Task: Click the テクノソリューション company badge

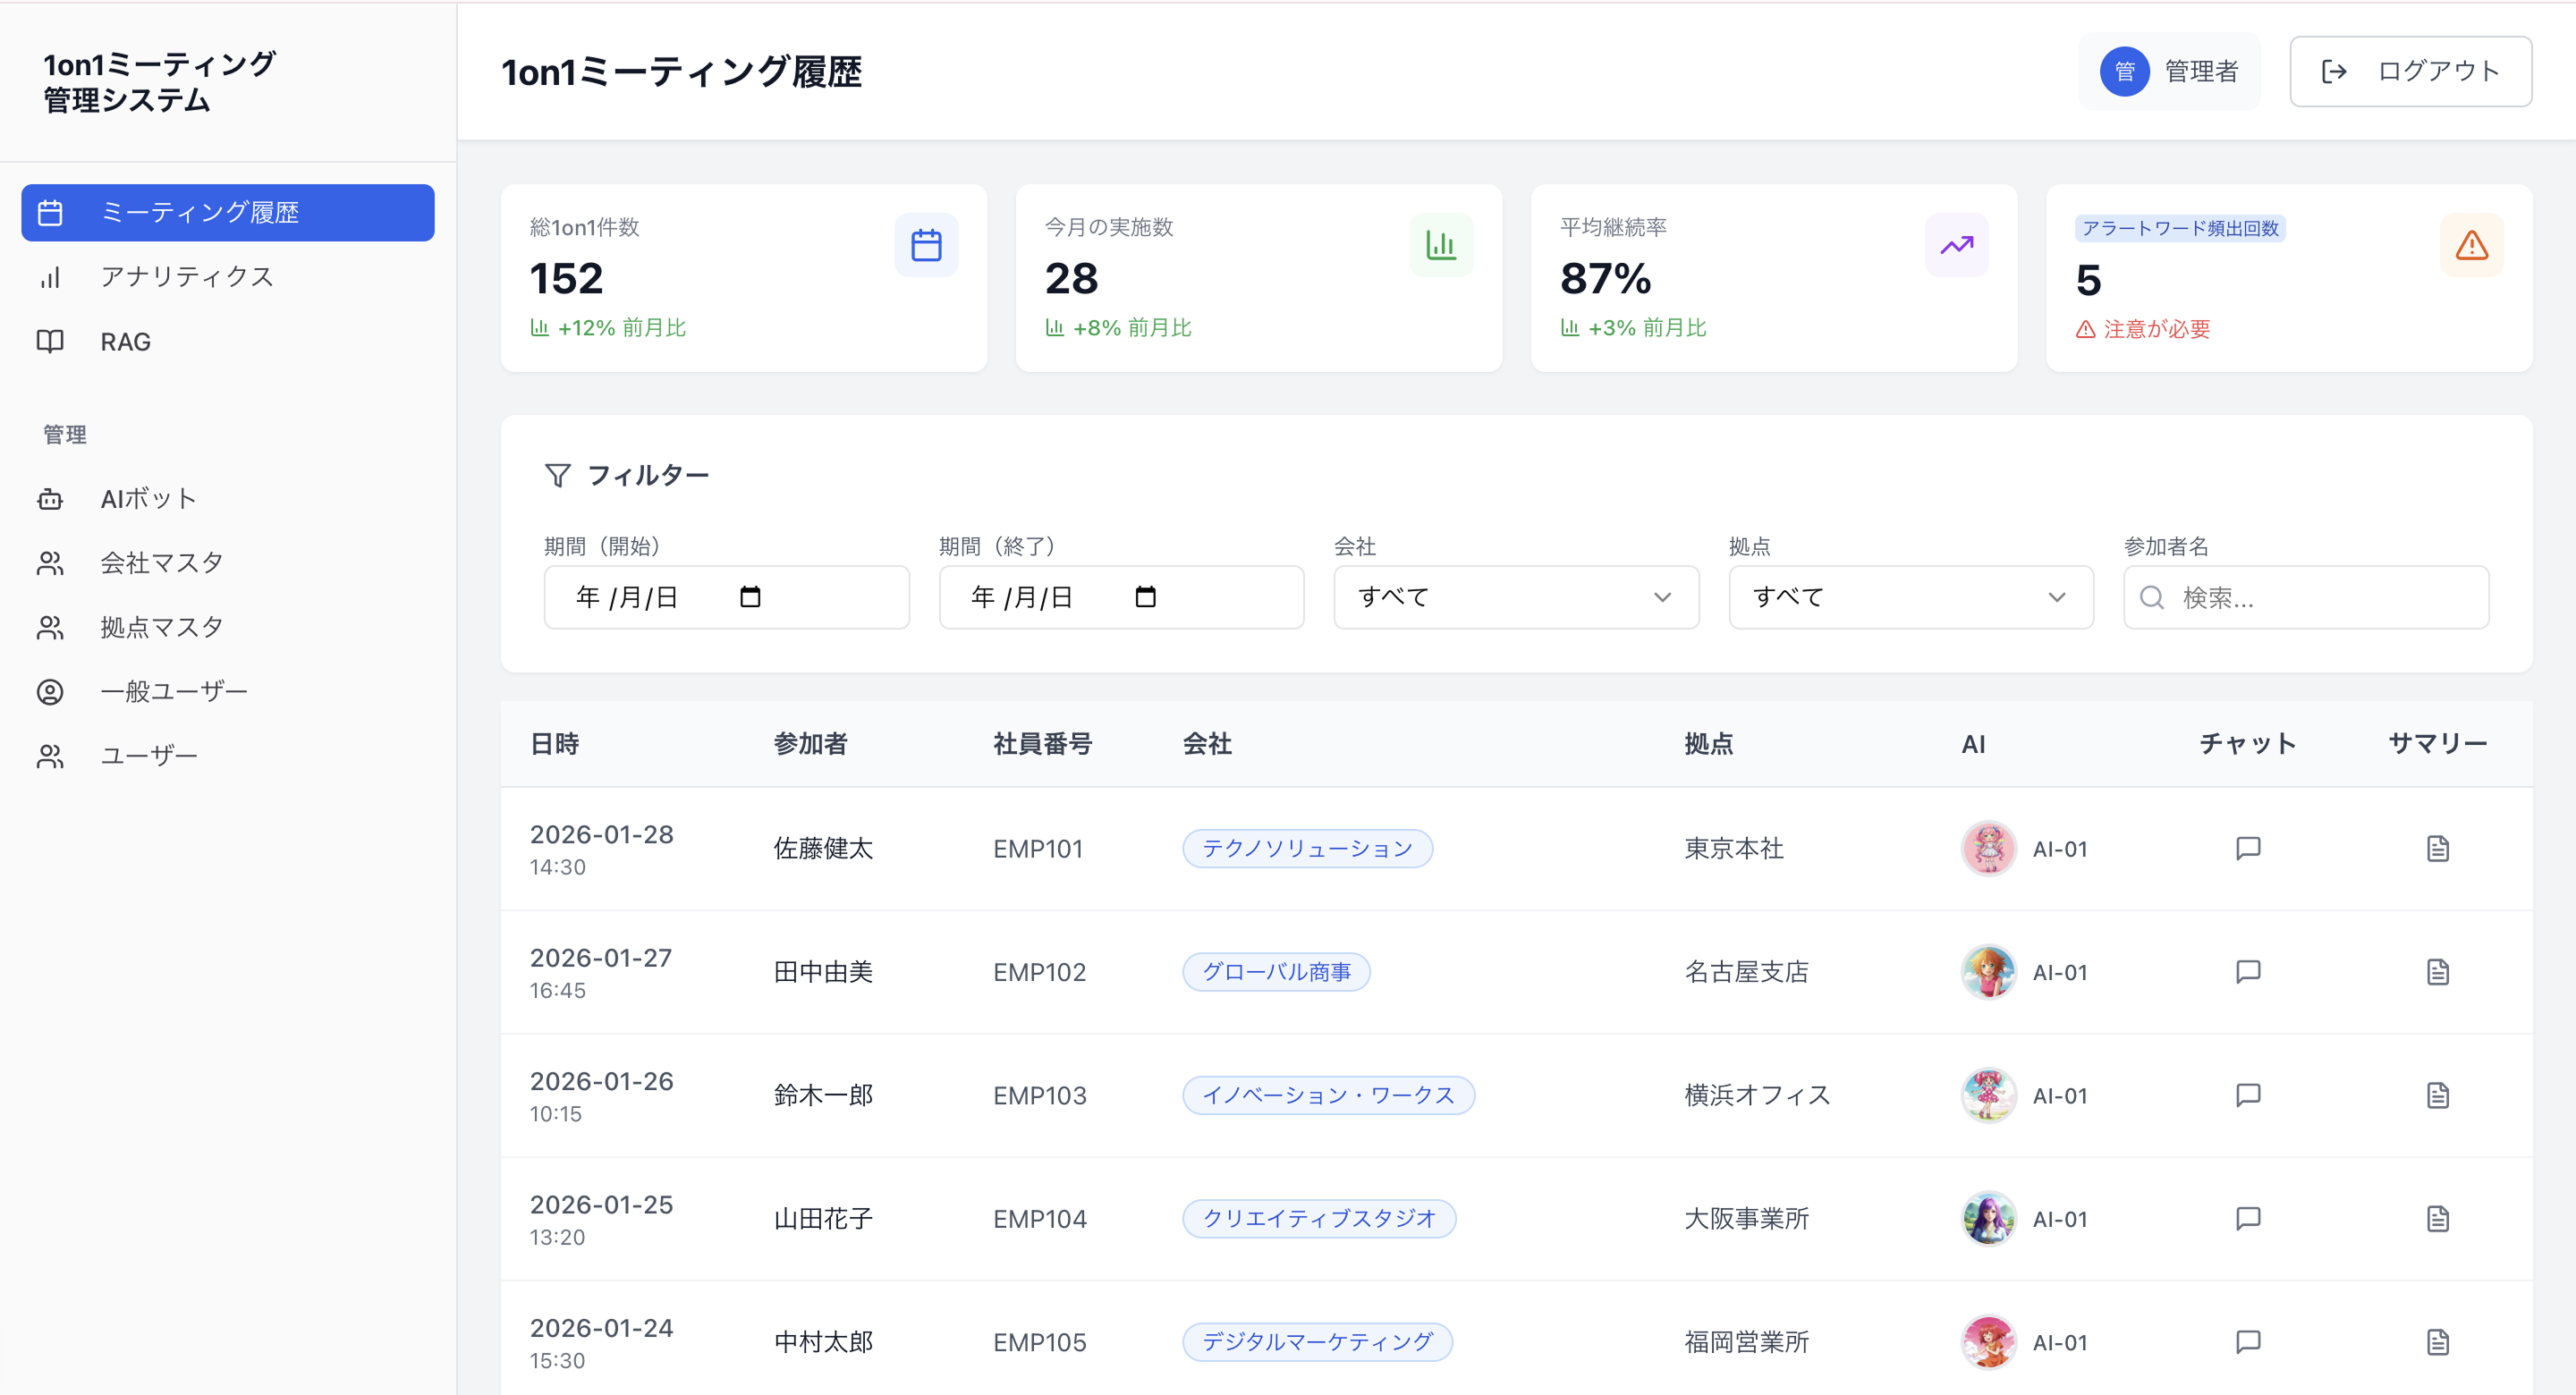Action: click(x=1307, y=848)
